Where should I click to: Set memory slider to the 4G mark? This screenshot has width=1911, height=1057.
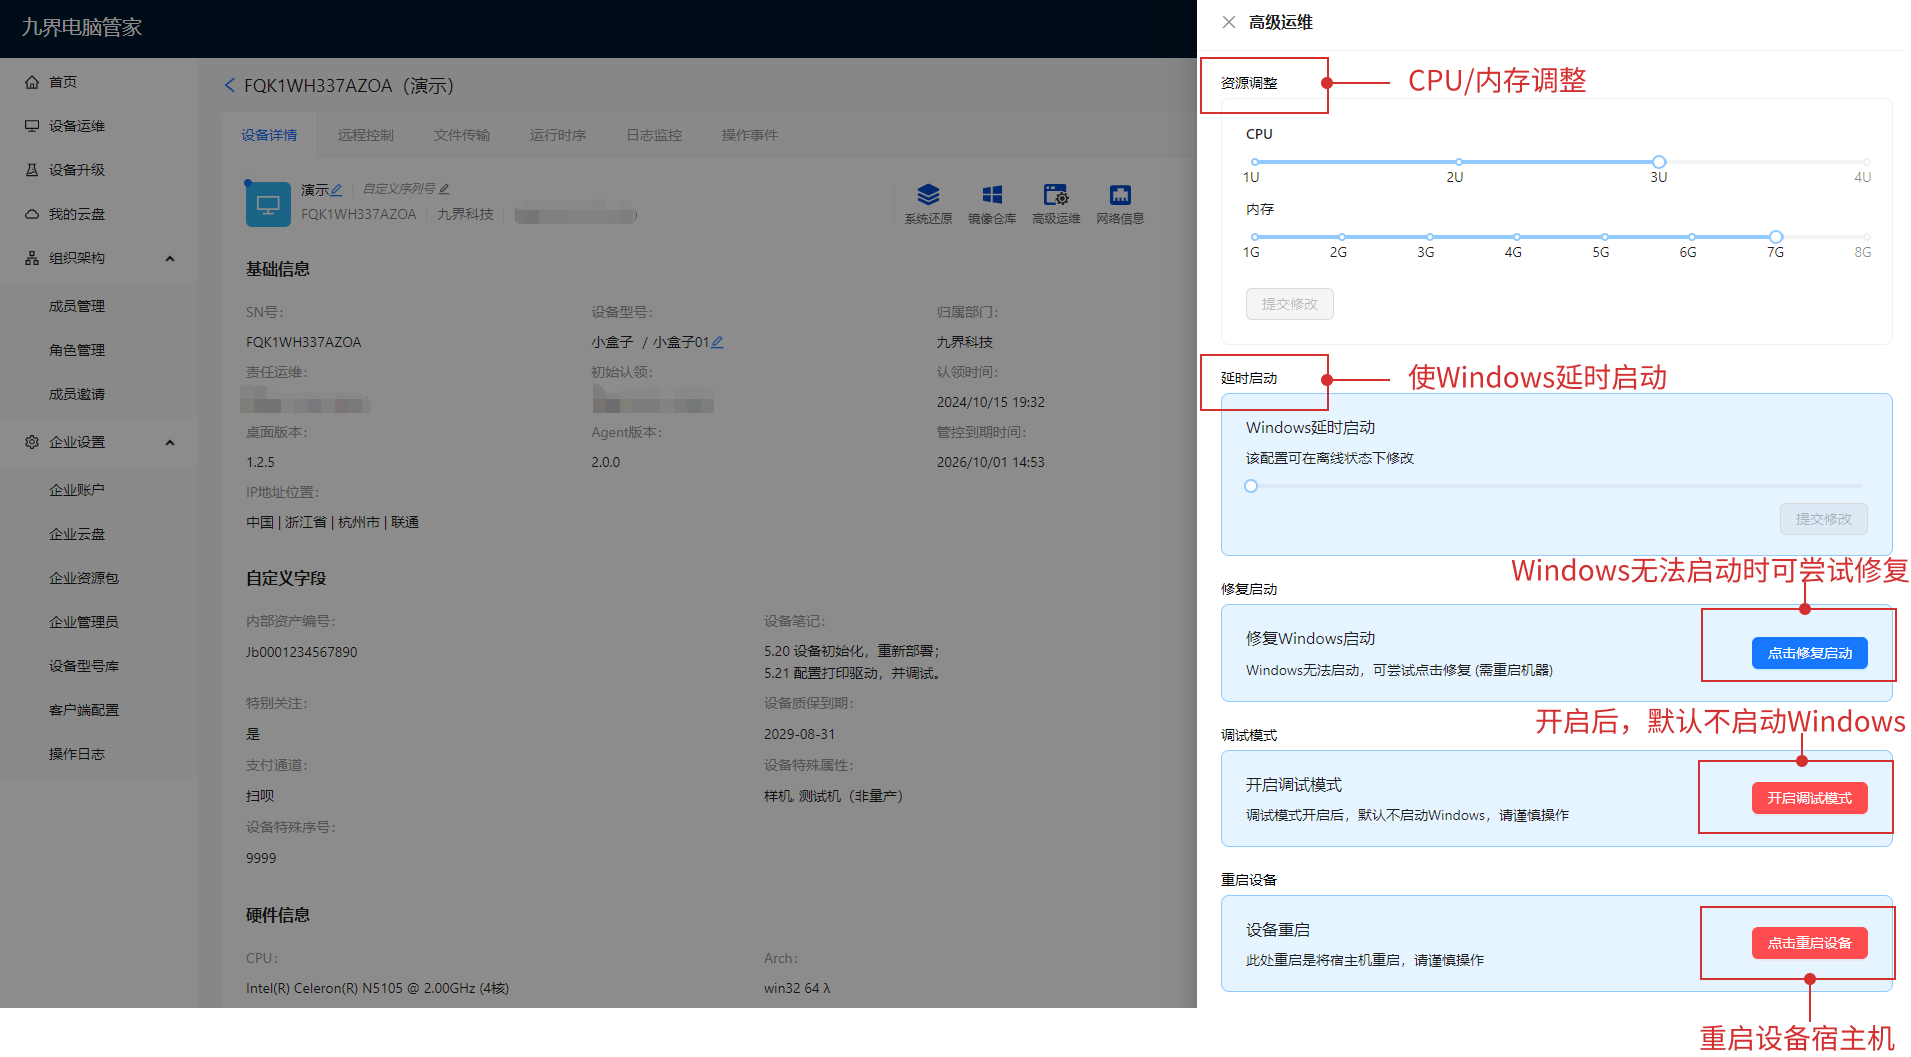(x=1513, y=237)
